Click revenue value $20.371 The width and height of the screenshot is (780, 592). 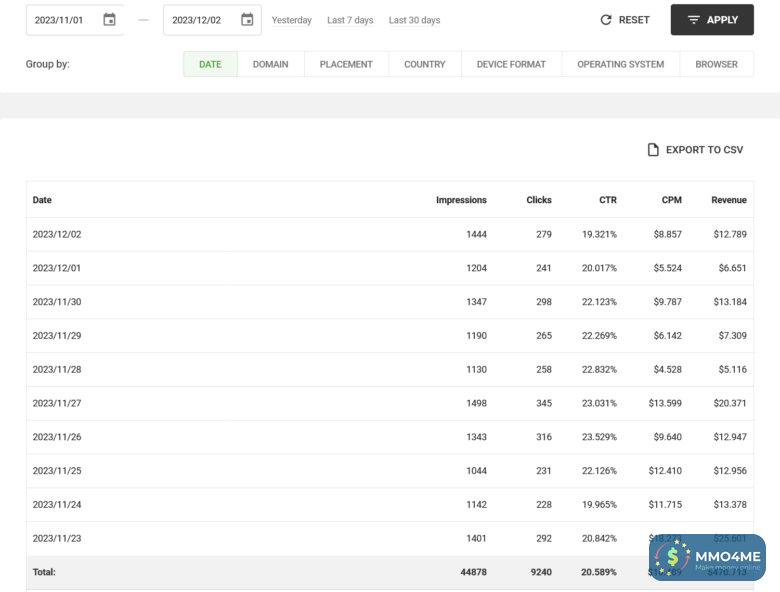click(730, 403)
